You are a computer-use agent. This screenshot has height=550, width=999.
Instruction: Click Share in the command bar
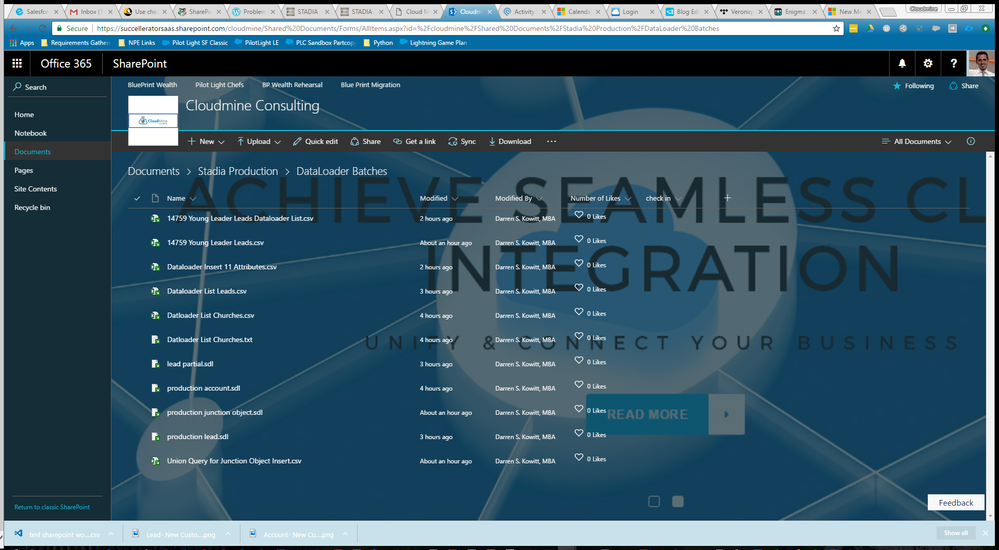click(x=365, y=141)
